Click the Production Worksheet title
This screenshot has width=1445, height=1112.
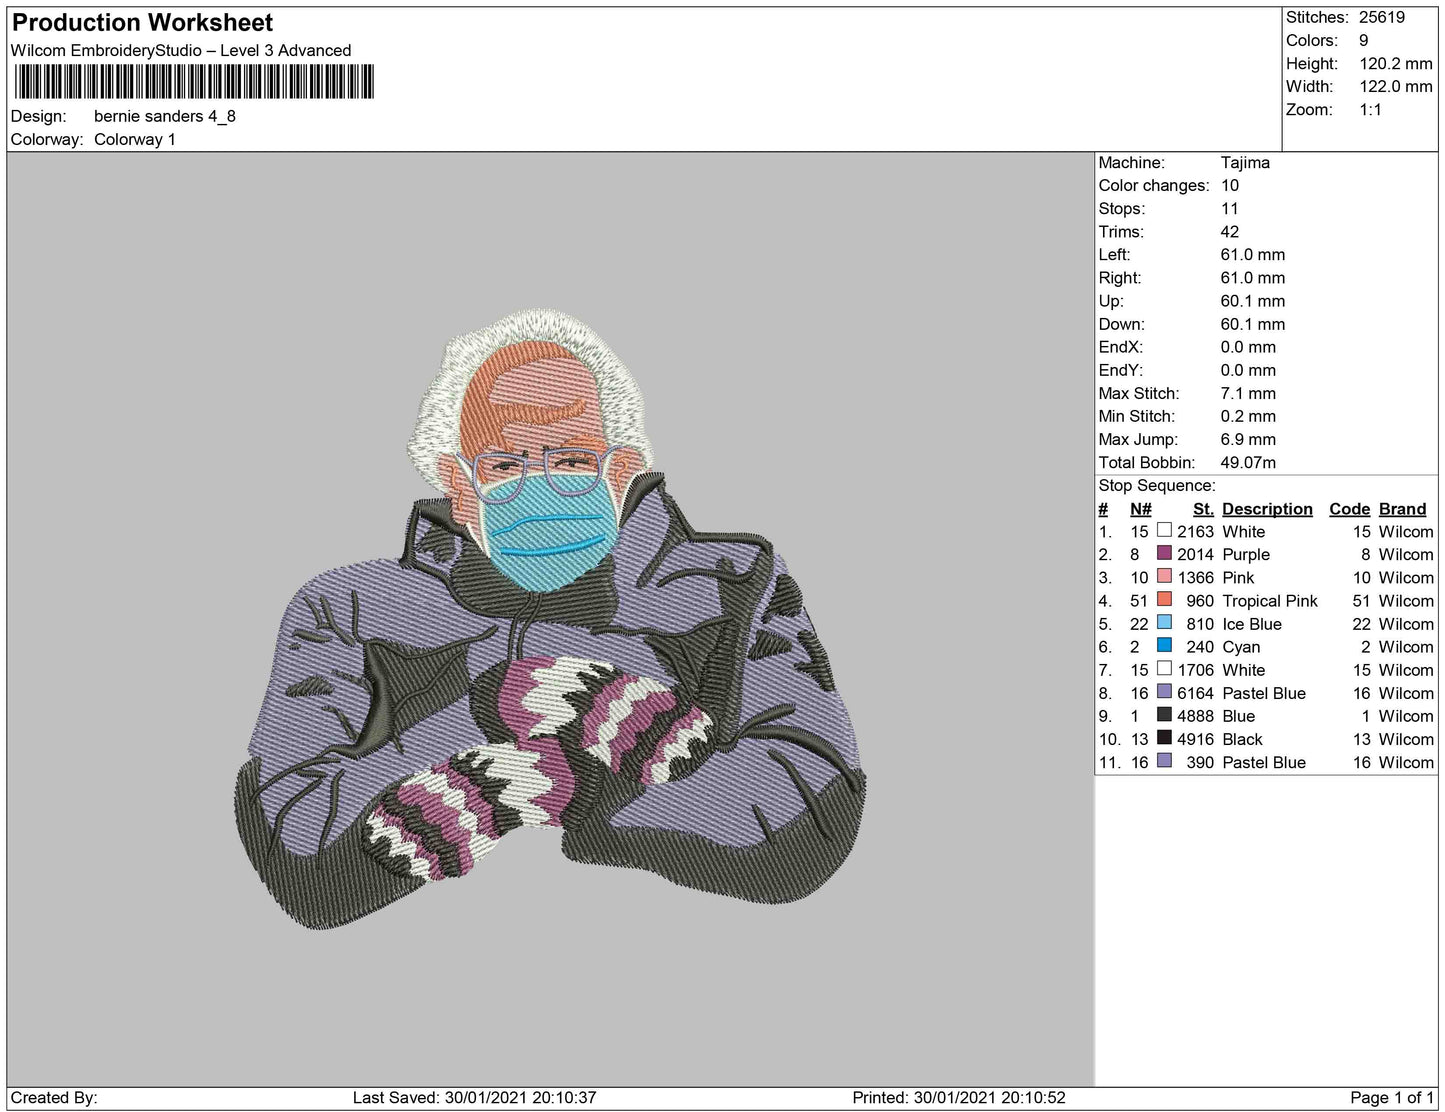142,22
